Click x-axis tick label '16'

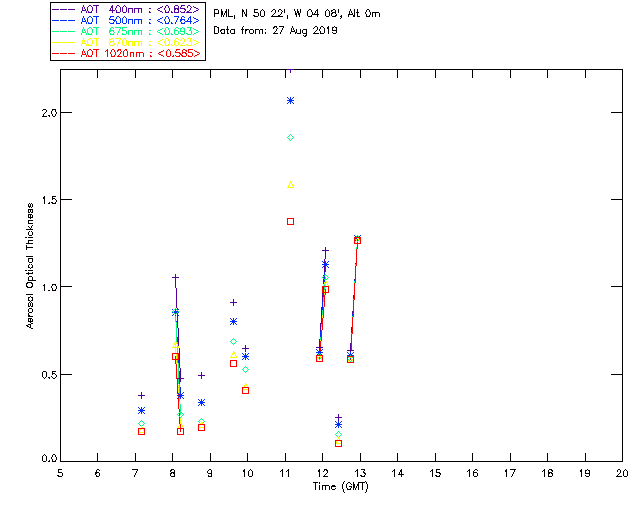pyautogui.click(x=472, y=473)
